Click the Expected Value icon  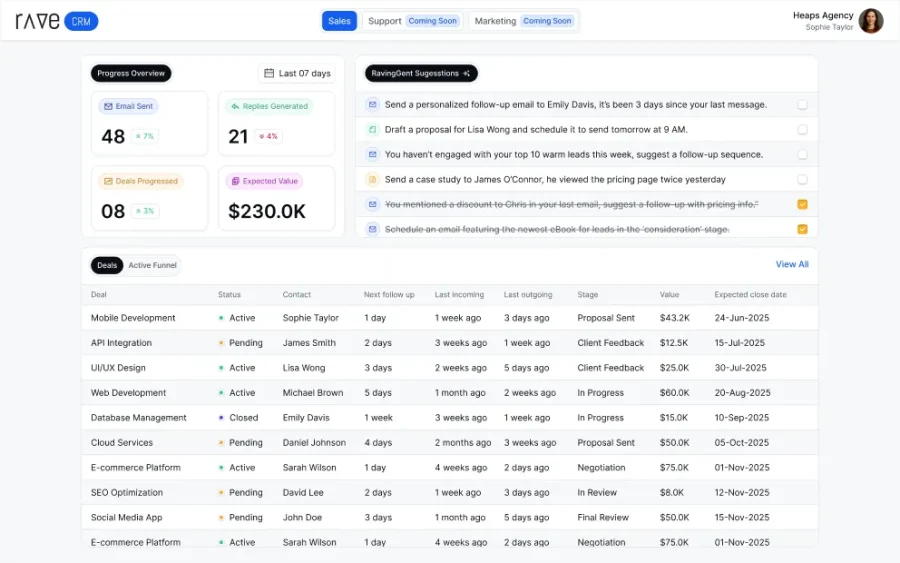pyautogui.click(x=235, y=181)
